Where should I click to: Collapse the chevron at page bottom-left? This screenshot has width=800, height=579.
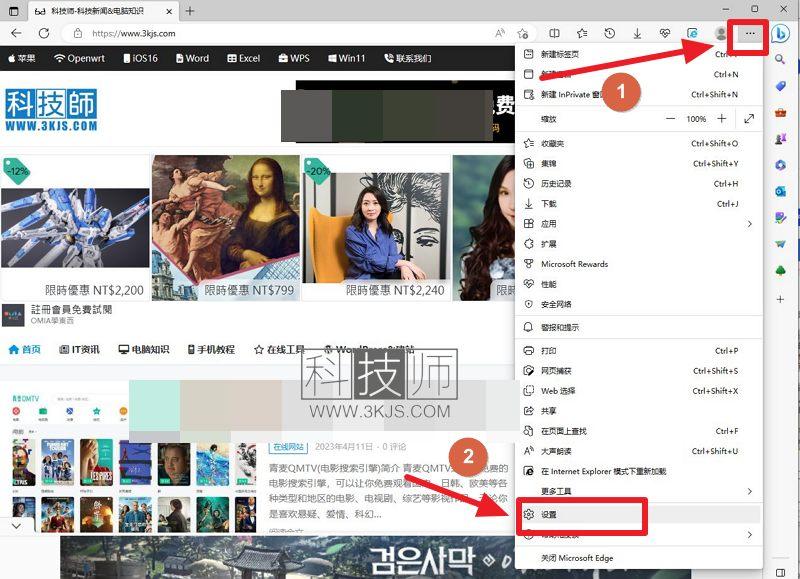tap(16, 525)
